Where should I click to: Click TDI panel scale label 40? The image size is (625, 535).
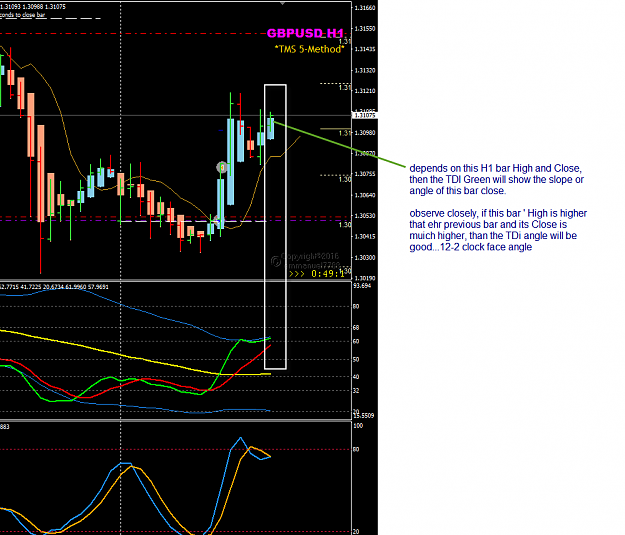(x=356, y=376)
